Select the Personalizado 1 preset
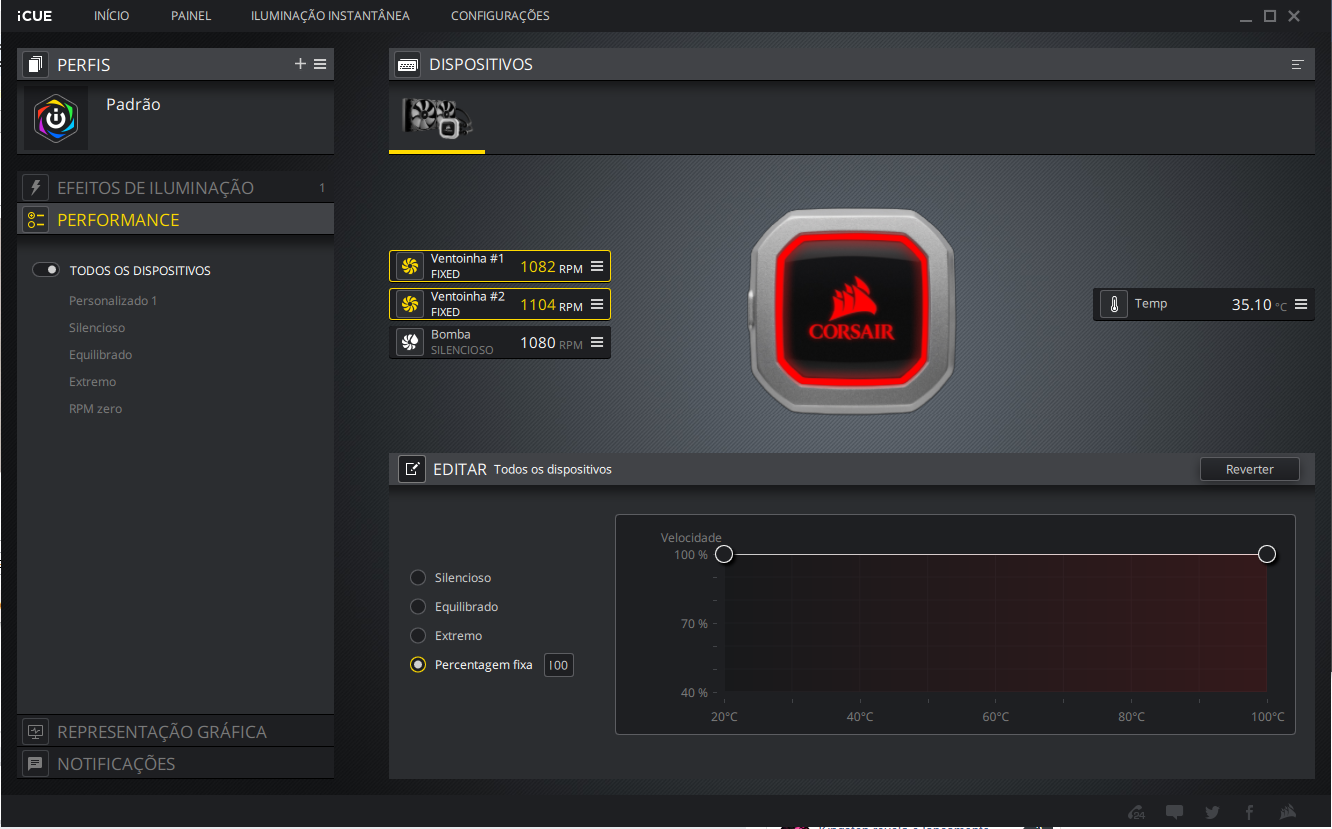The image size is (1332, 829). coord(113,300)
